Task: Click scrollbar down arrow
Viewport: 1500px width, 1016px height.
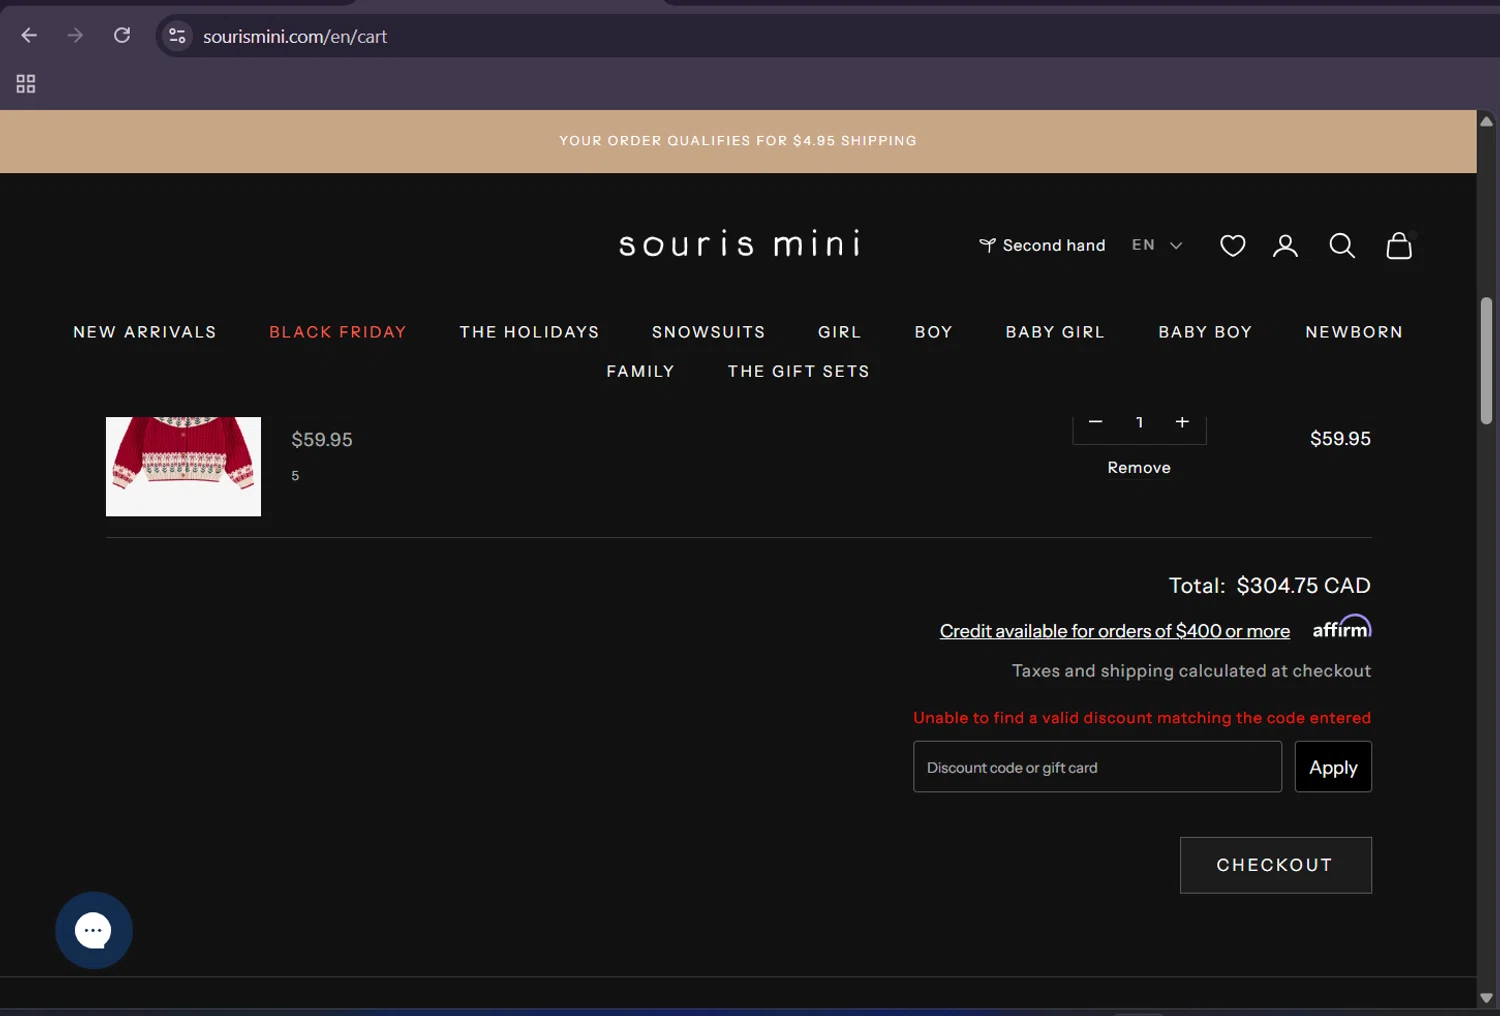Action: 1486,998
